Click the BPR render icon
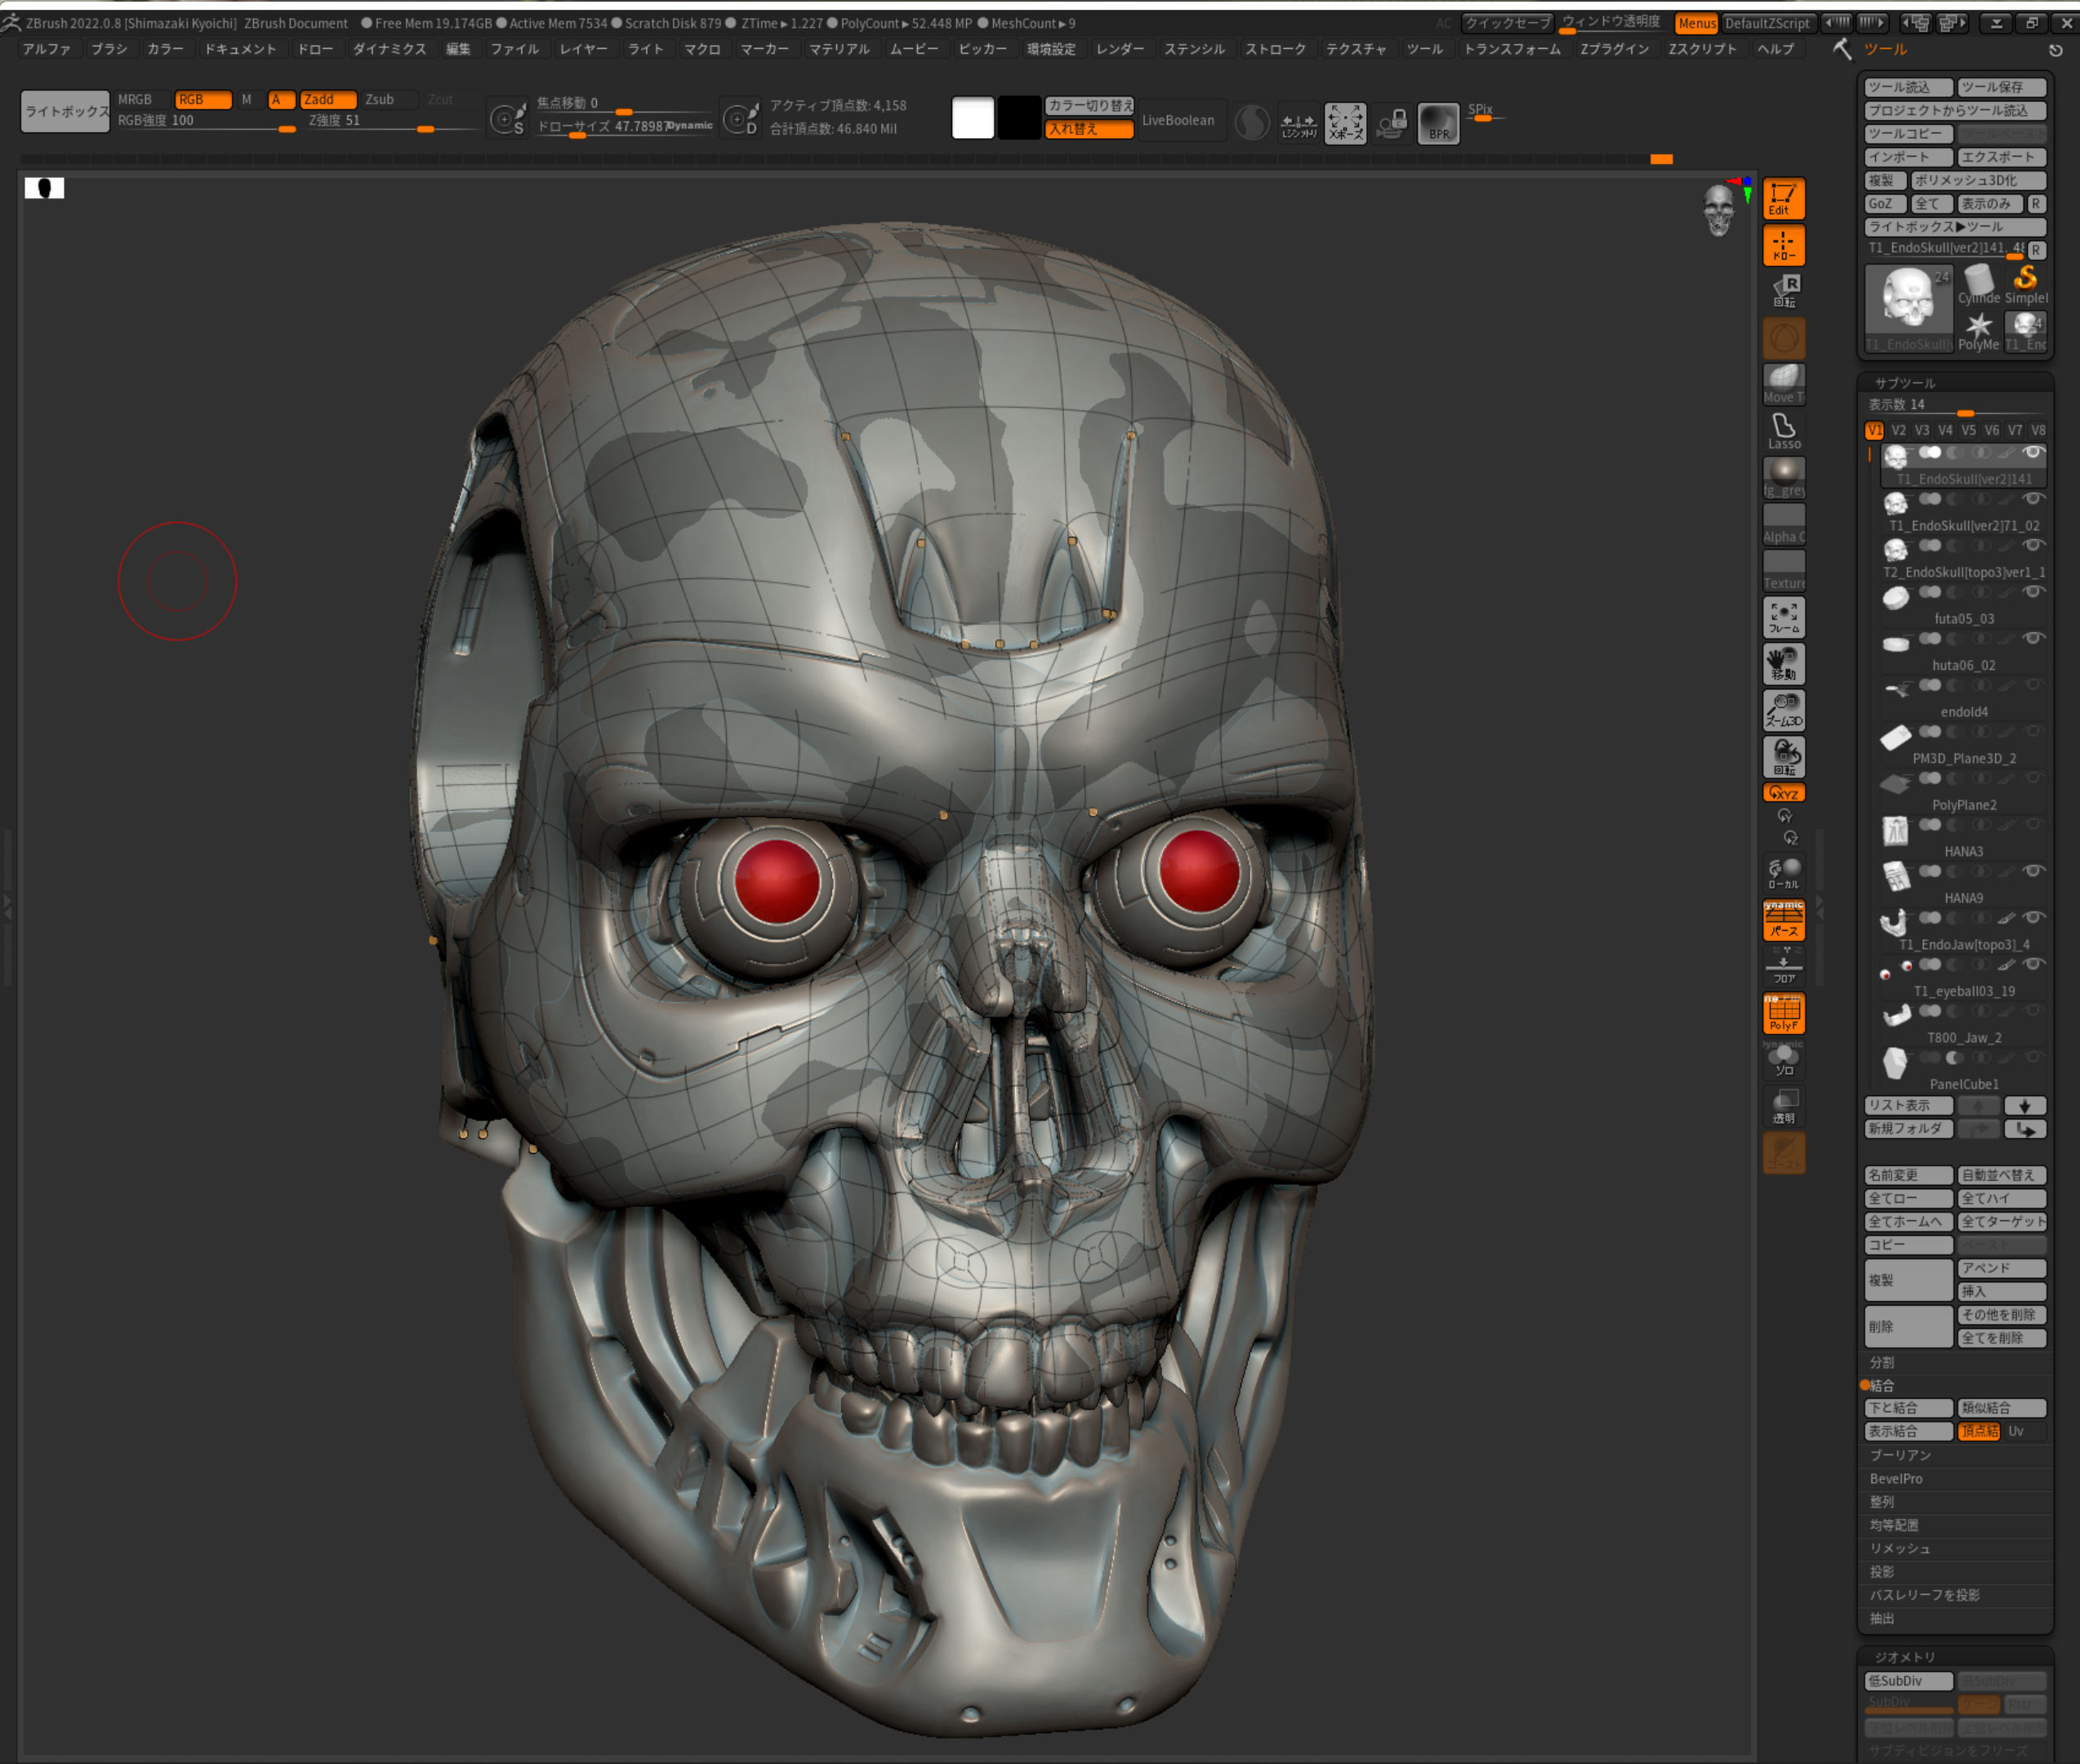Image resolution: width=2080 pixels, height=1764 pixels. pos(1438,124)
